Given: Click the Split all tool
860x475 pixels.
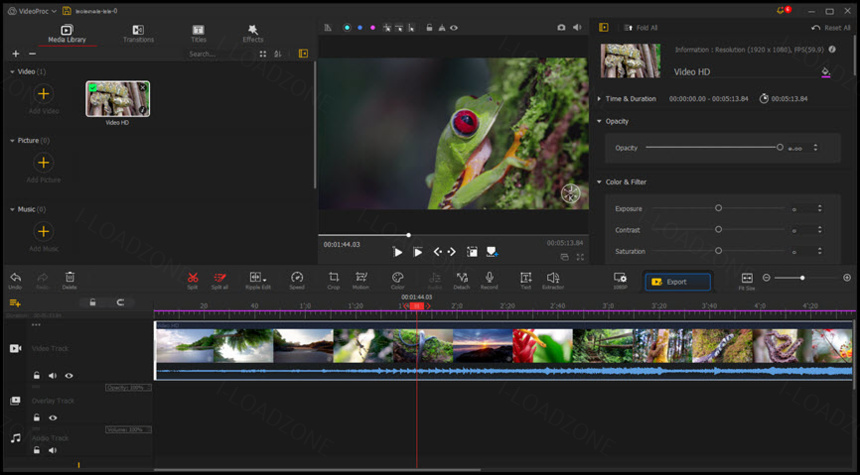Looking at the screenshot, I should [x=220, y=280].
